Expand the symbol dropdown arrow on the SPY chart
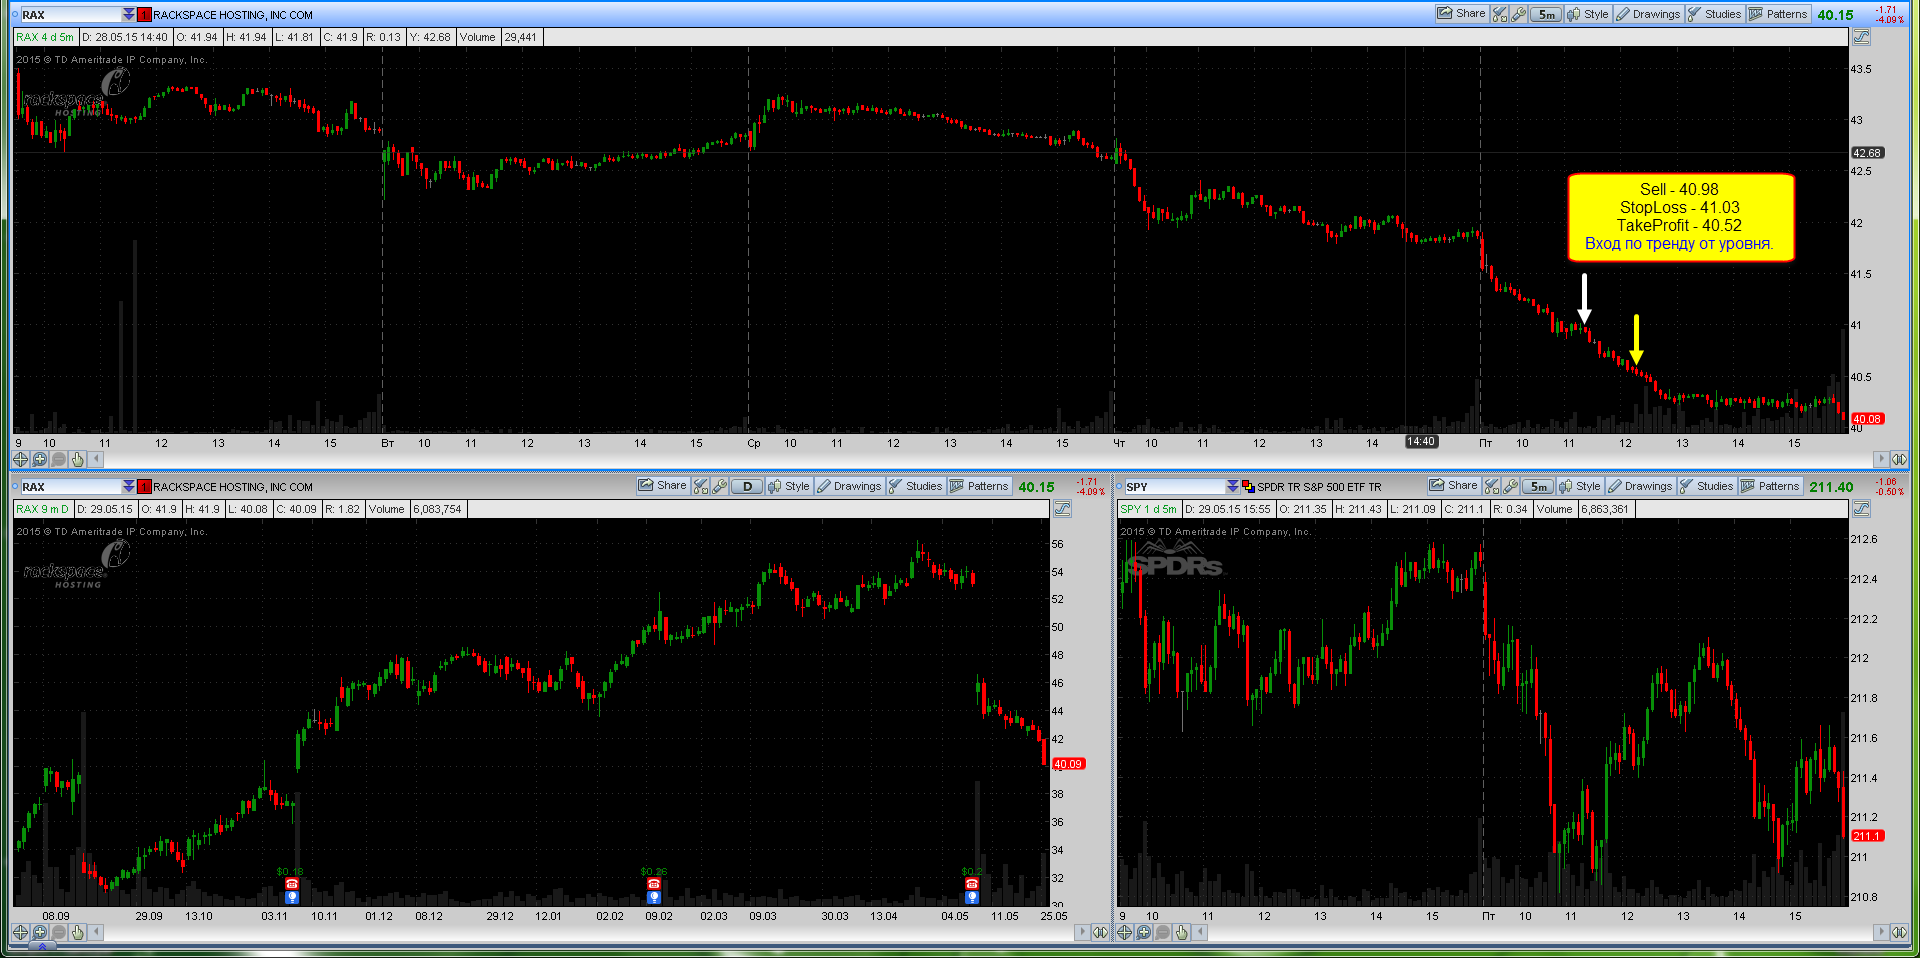The height and width of the screenshot is (958, 1920). [1233, 487]
